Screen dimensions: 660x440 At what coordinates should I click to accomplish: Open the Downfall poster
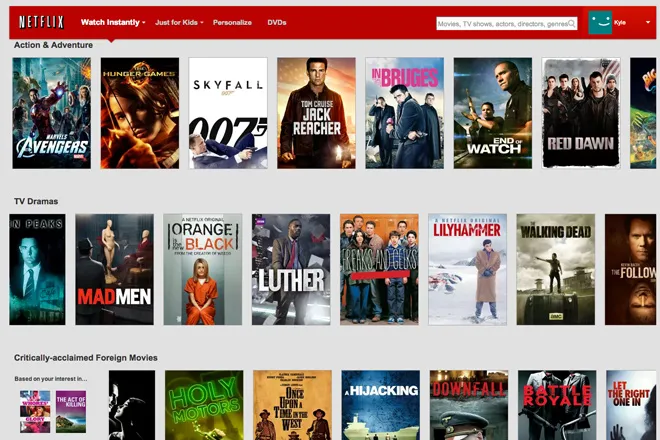[x=469, y=405]
